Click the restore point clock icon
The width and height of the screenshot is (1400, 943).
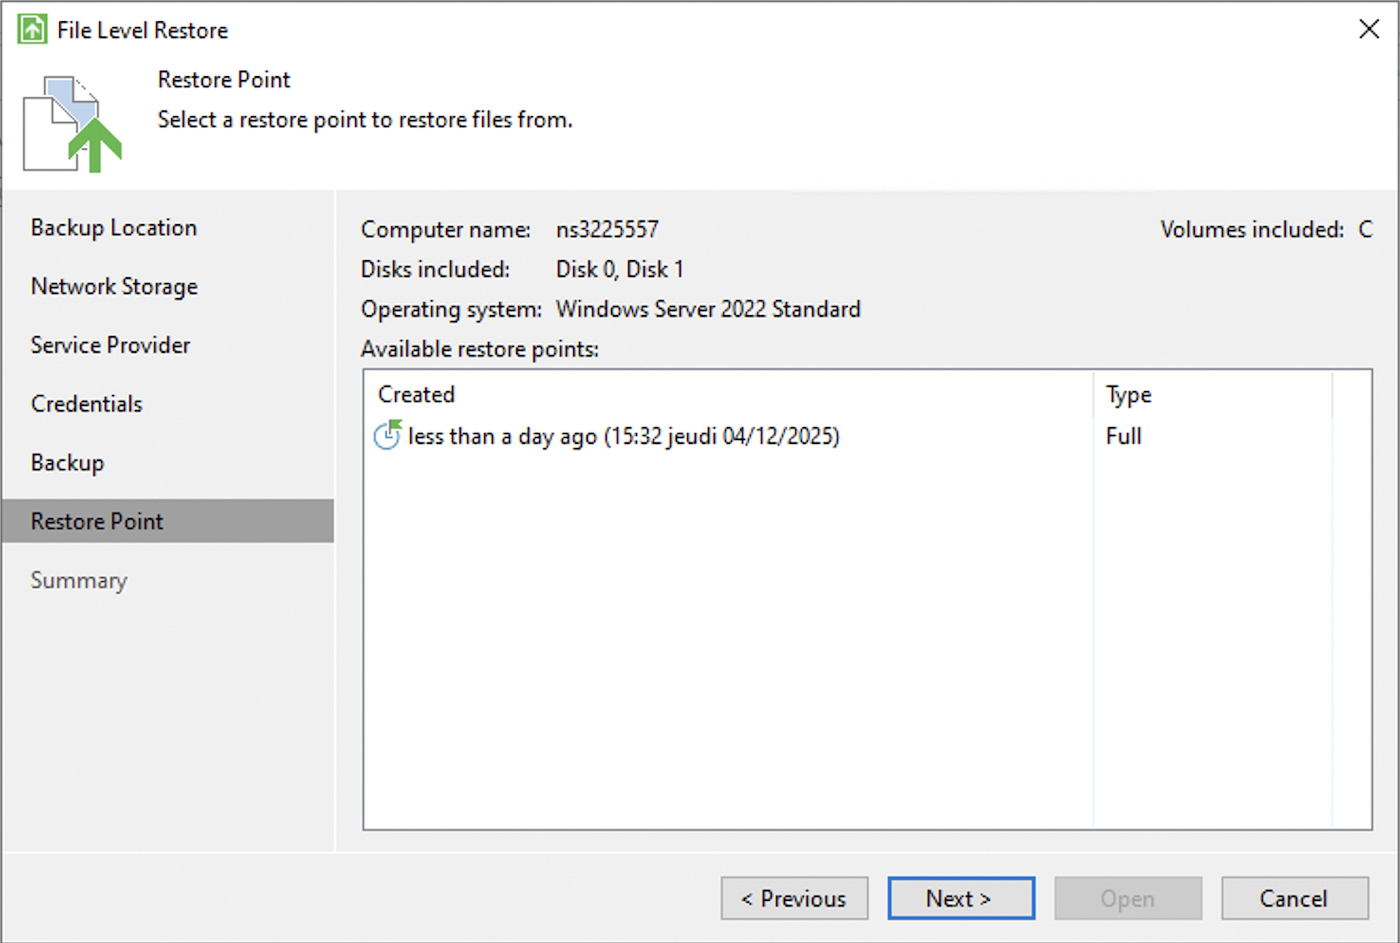click(x=387, y=436)
